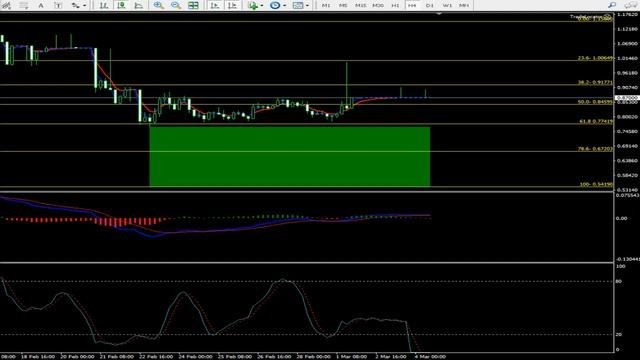Screen dimensions: 640x360
Task: Switch chart to line chart mode
Action: click(139, 5)
